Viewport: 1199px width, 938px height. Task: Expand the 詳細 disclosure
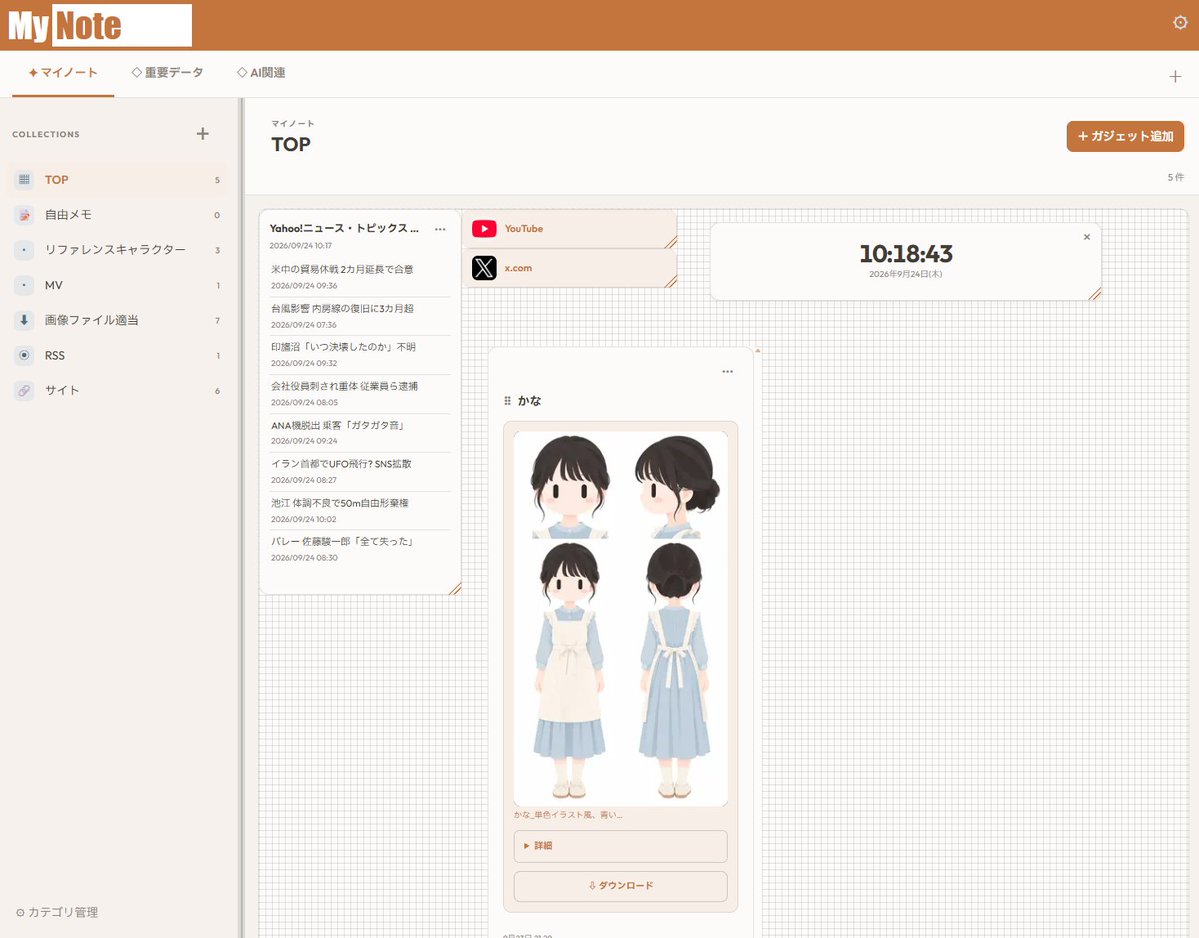pyautogui.click(x=620, y=845)
